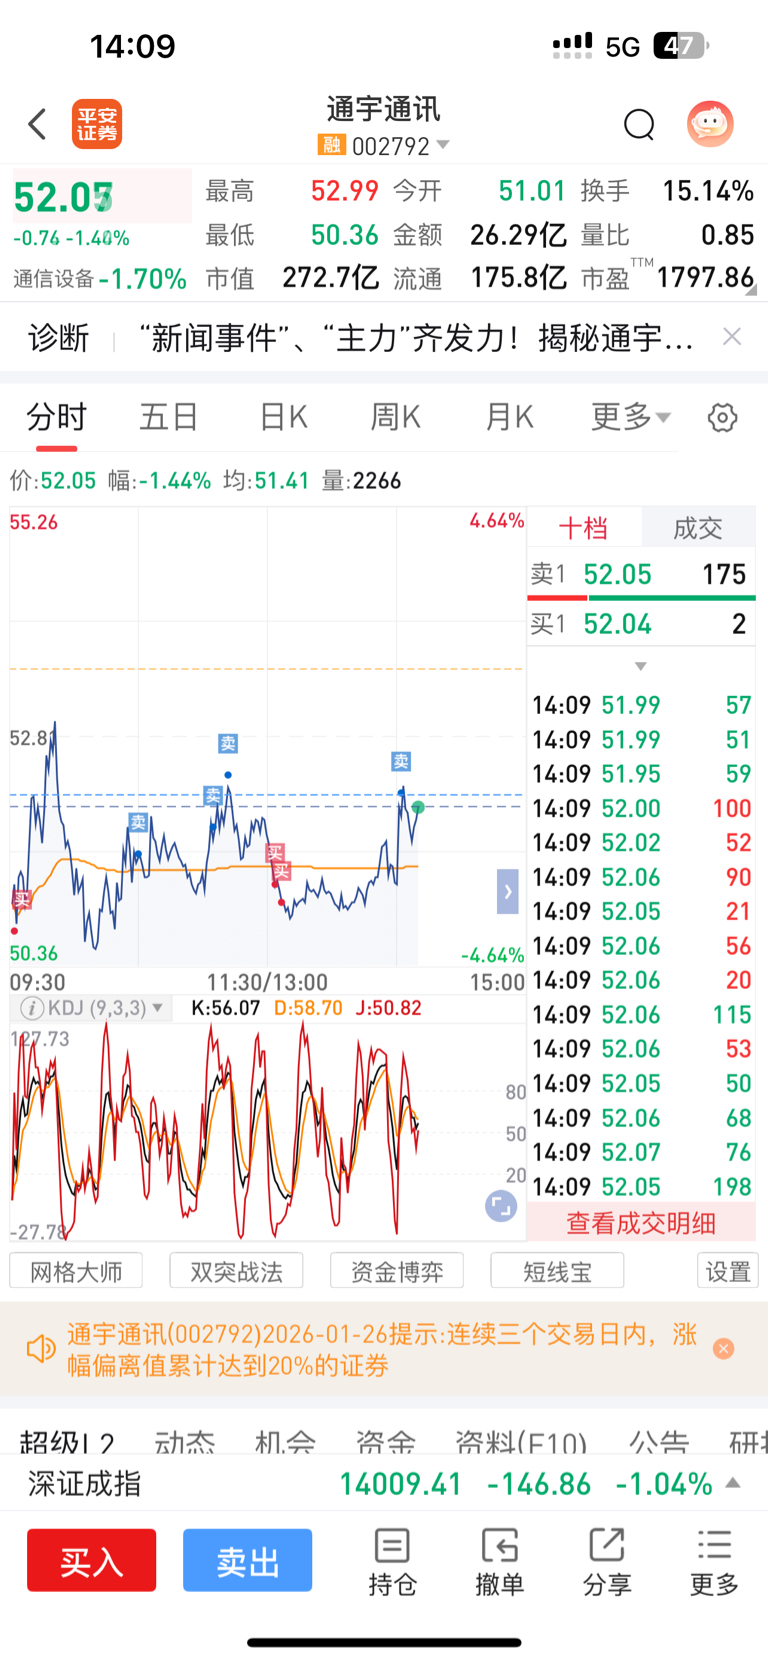The height and width of the screenshot is (1662, 768).
Task: Tap the trade row 52.07 volume 76
Action: click(641, 1152)
